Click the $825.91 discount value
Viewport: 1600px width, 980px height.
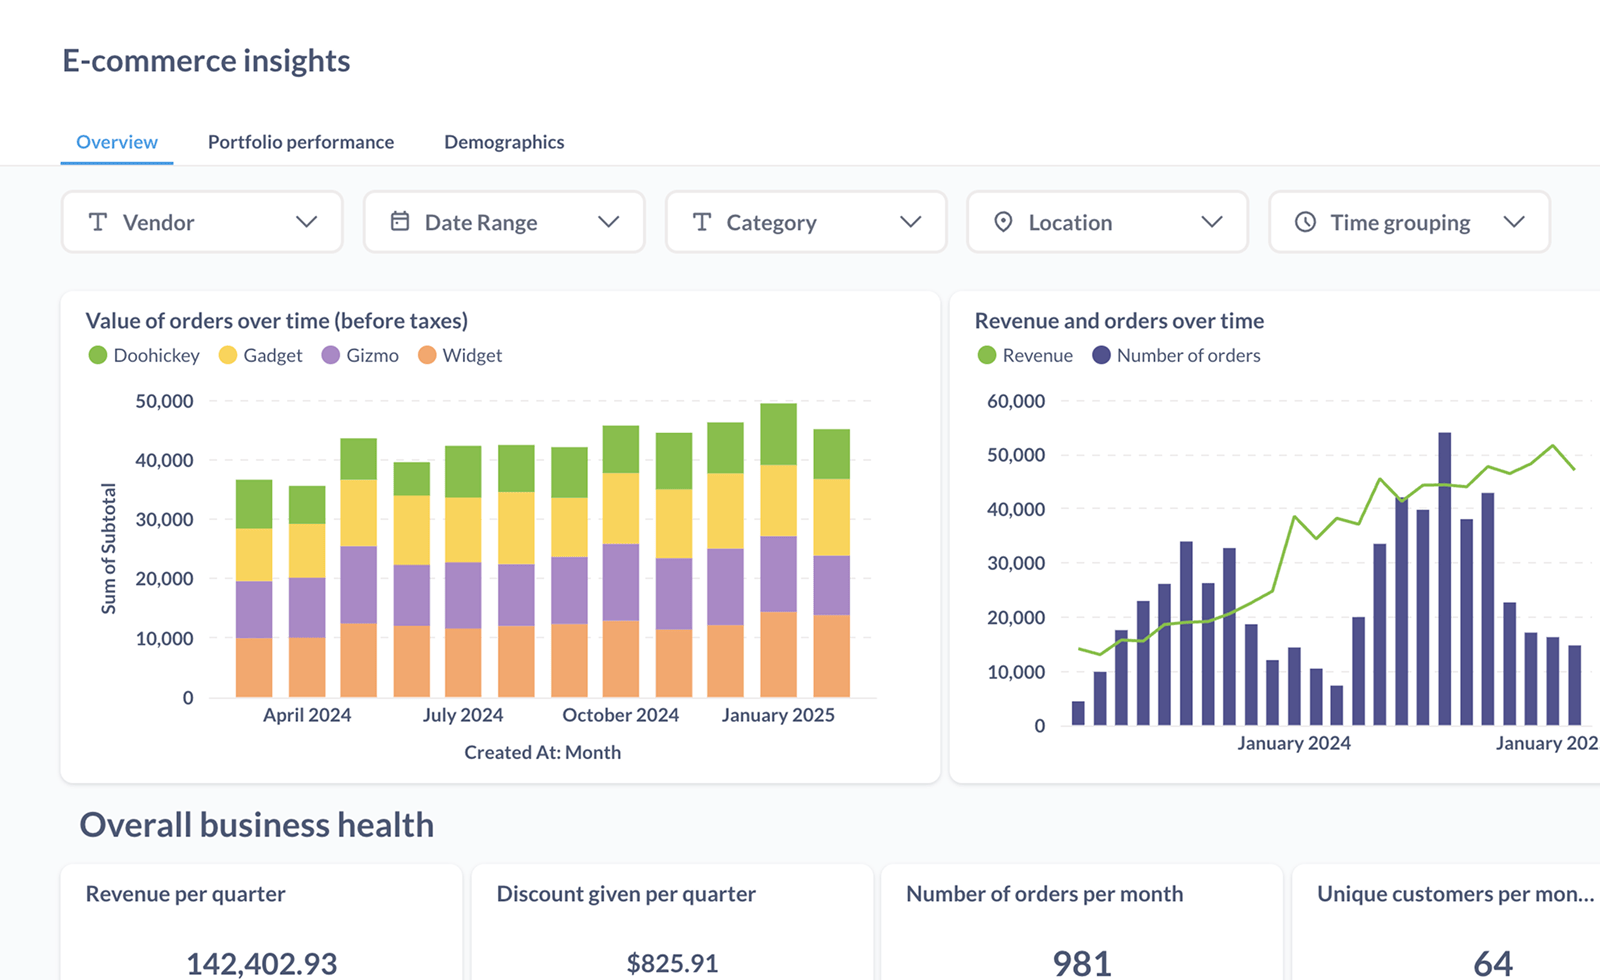pyautogui.click(x=672, y=964)
